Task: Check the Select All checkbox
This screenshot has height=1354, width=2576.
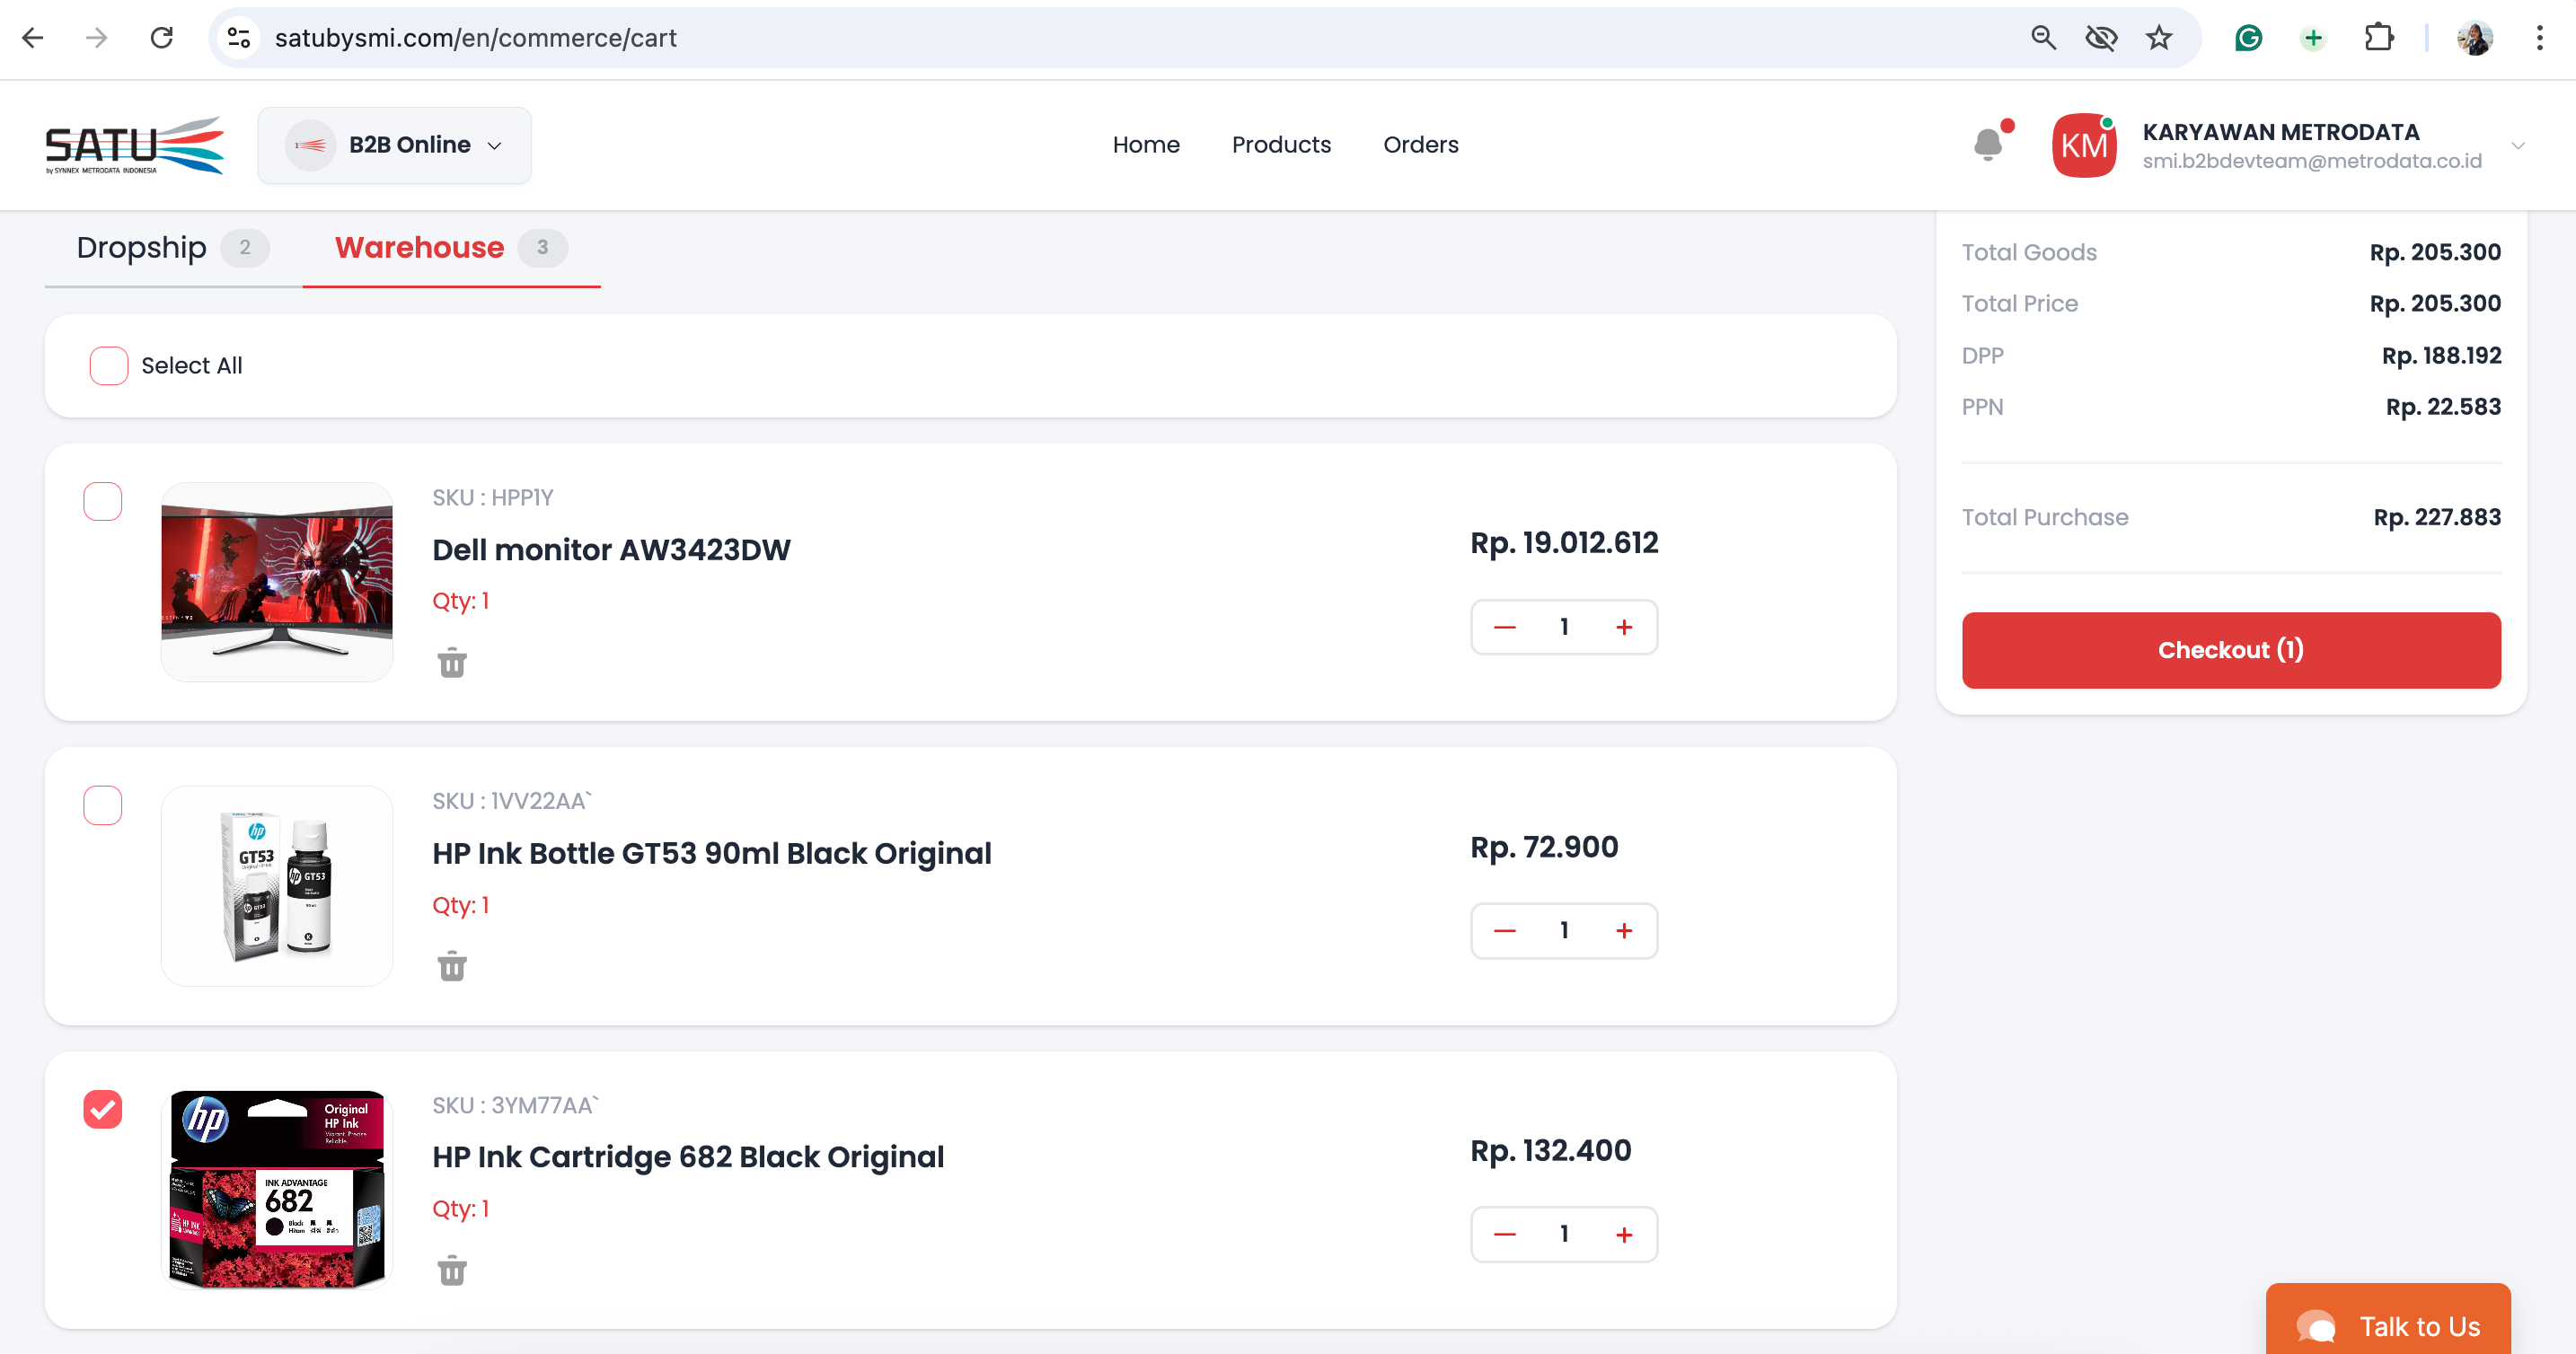Action: click(108, 366)
